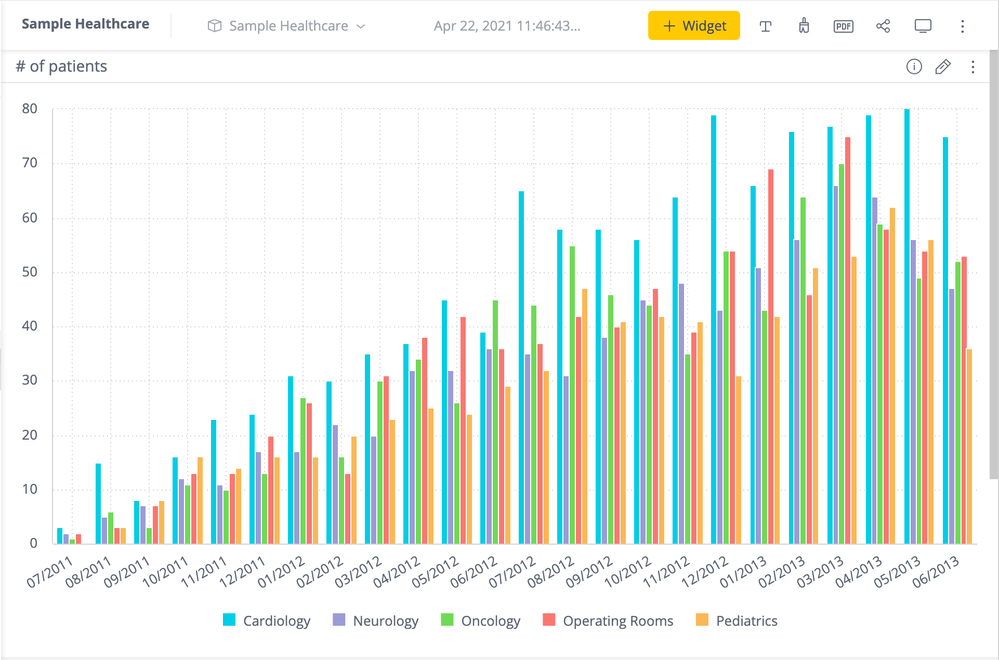
Task: Click the monitor display mode icon
Action: 923,26
